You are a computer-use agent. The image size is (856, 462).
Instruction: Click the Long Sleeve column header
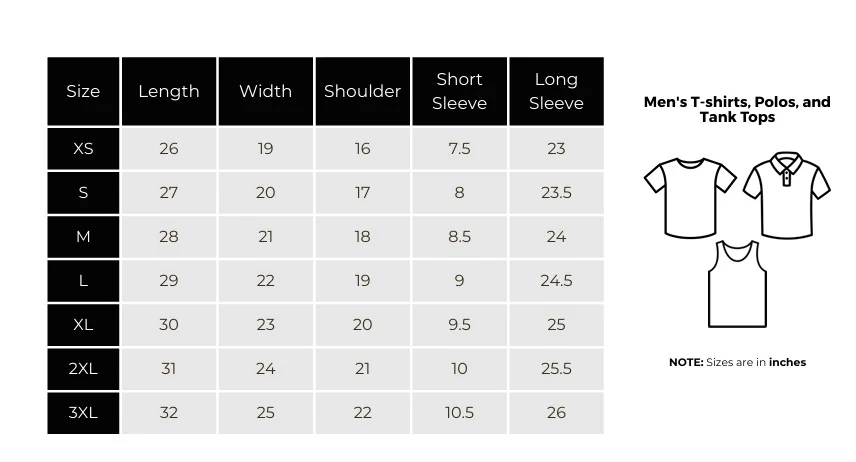(556, 91)
